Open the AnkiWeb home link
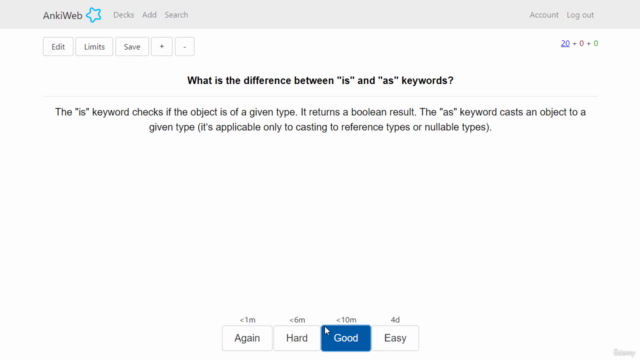 62,16
